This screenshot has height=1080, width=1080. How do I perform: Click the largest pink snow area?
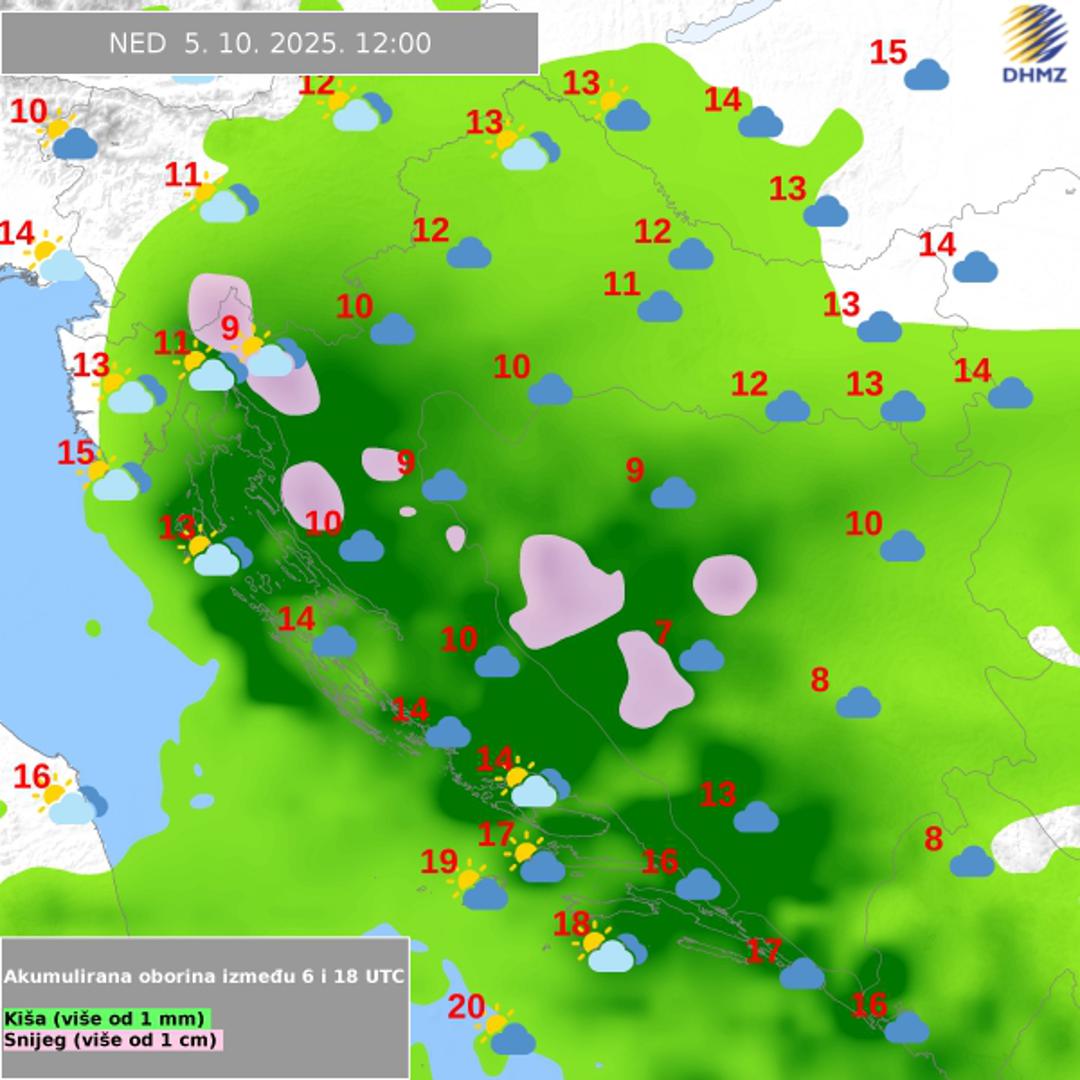pos(564,590)
